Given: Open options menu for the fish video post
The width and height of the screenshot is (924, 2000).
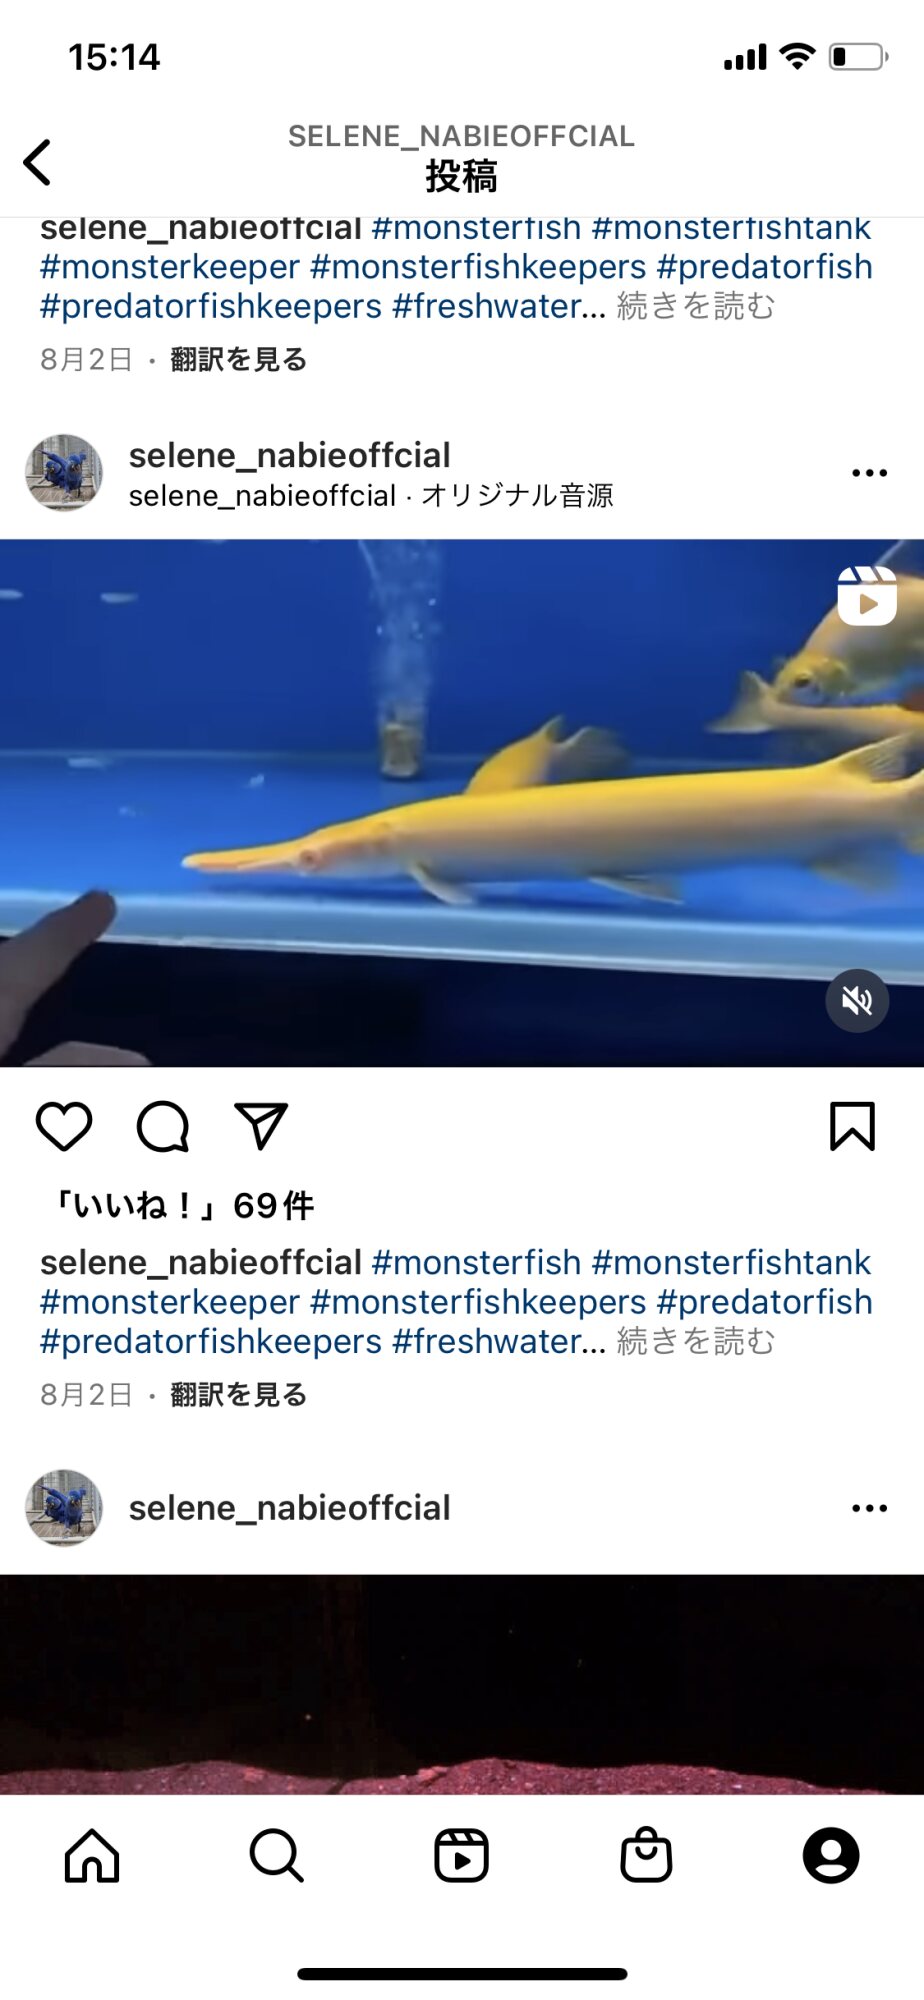Looking at the screenshot, I should (869, 473).
